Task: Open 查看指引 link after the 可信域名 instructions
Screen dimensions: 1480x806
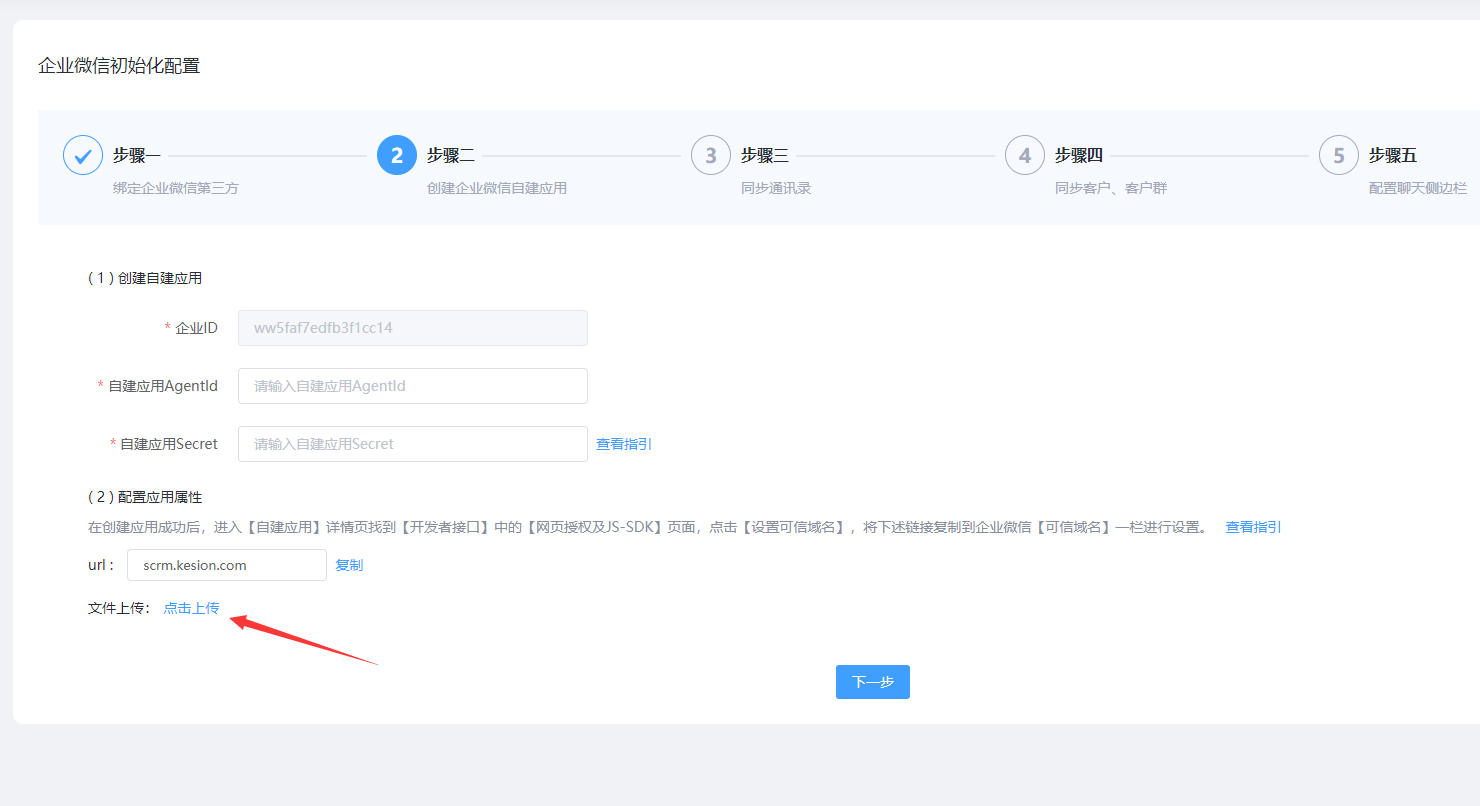Action: (x=1253, y=527)
